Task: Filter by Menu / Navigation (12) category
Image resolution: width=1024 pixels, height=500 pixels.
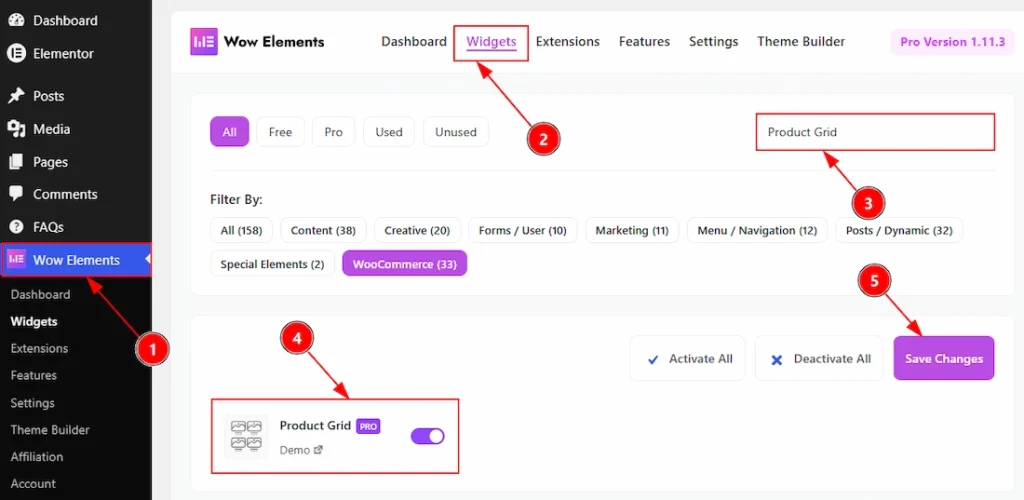Action: (757, 230)
